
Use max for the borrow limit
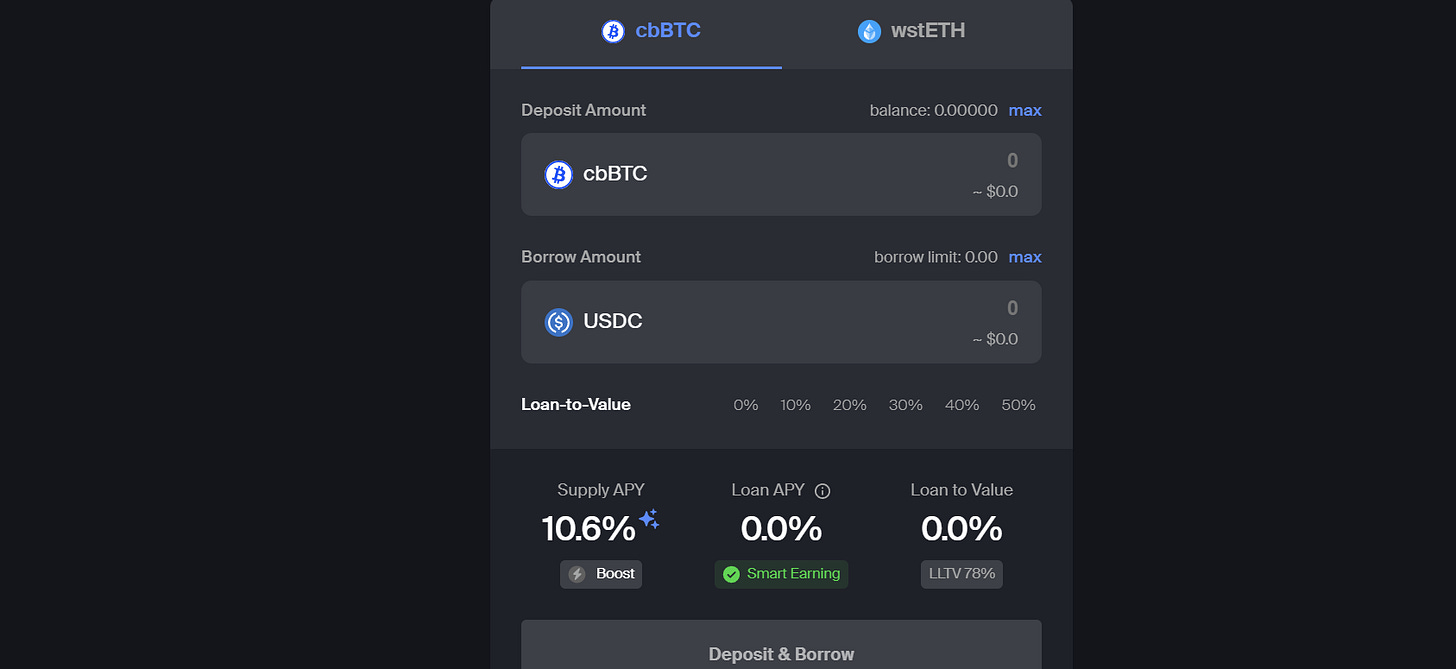point(1025,257)
